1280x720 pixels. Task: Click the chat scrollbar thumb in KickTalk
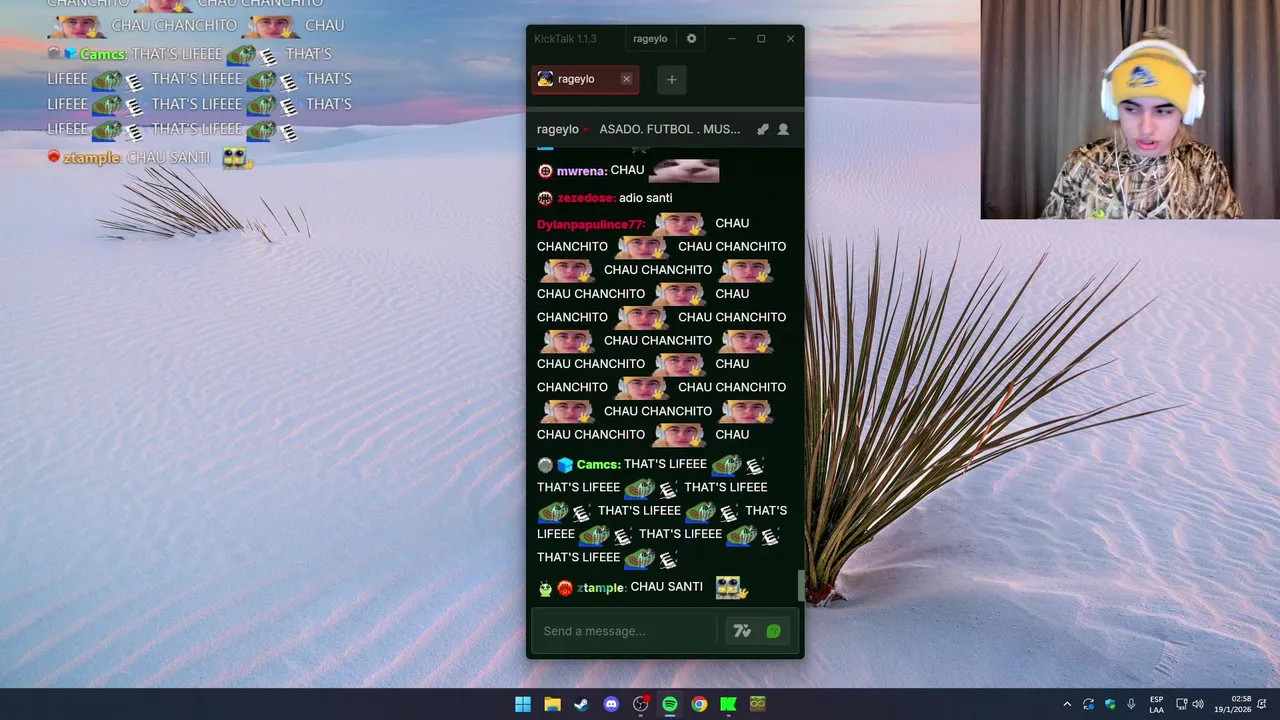(799, 586)
